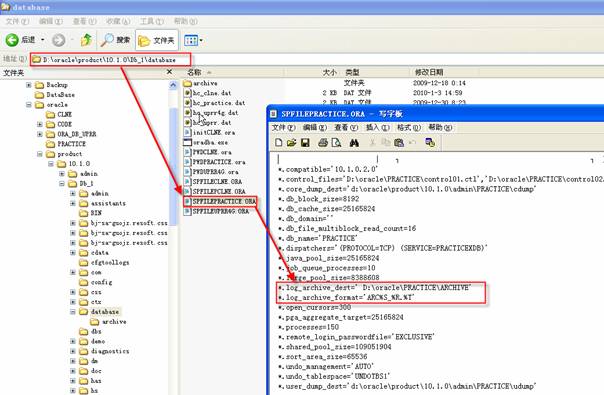604x395 pixels.
Task: Close the Folders tree pane
Action: click(169, 72)
